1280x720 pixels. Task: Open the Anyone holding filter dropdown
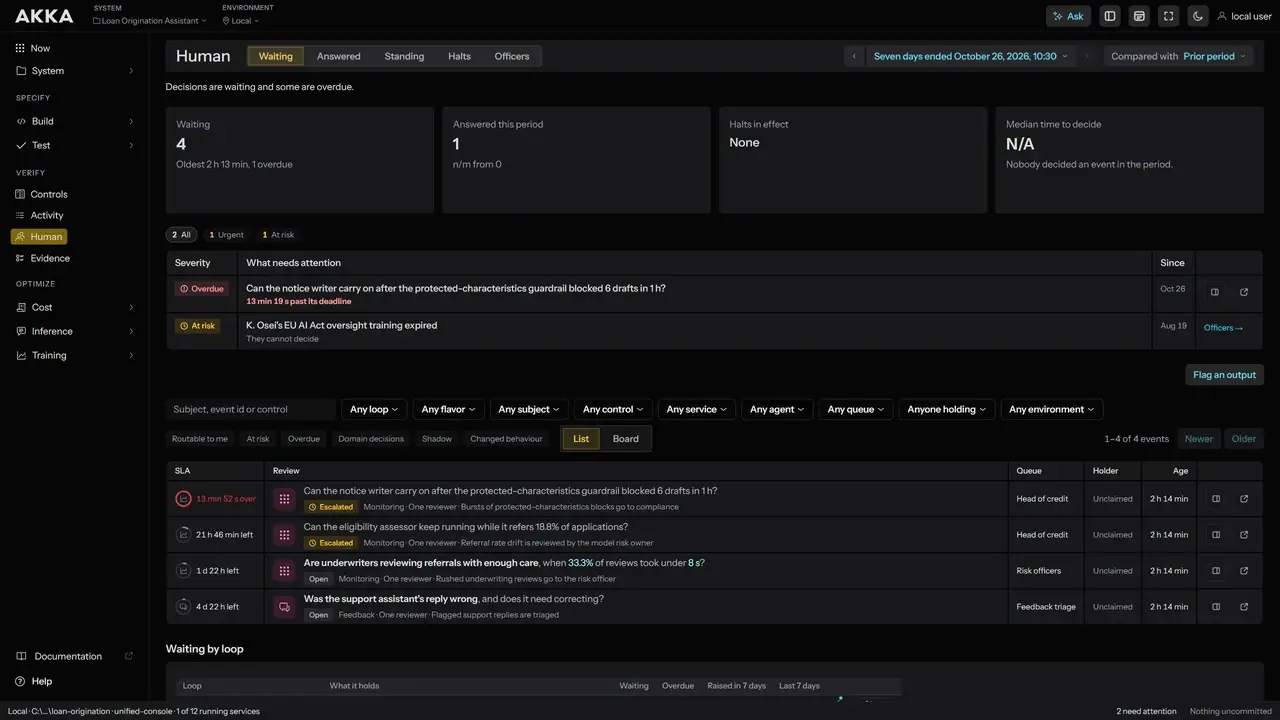(947, 409)
